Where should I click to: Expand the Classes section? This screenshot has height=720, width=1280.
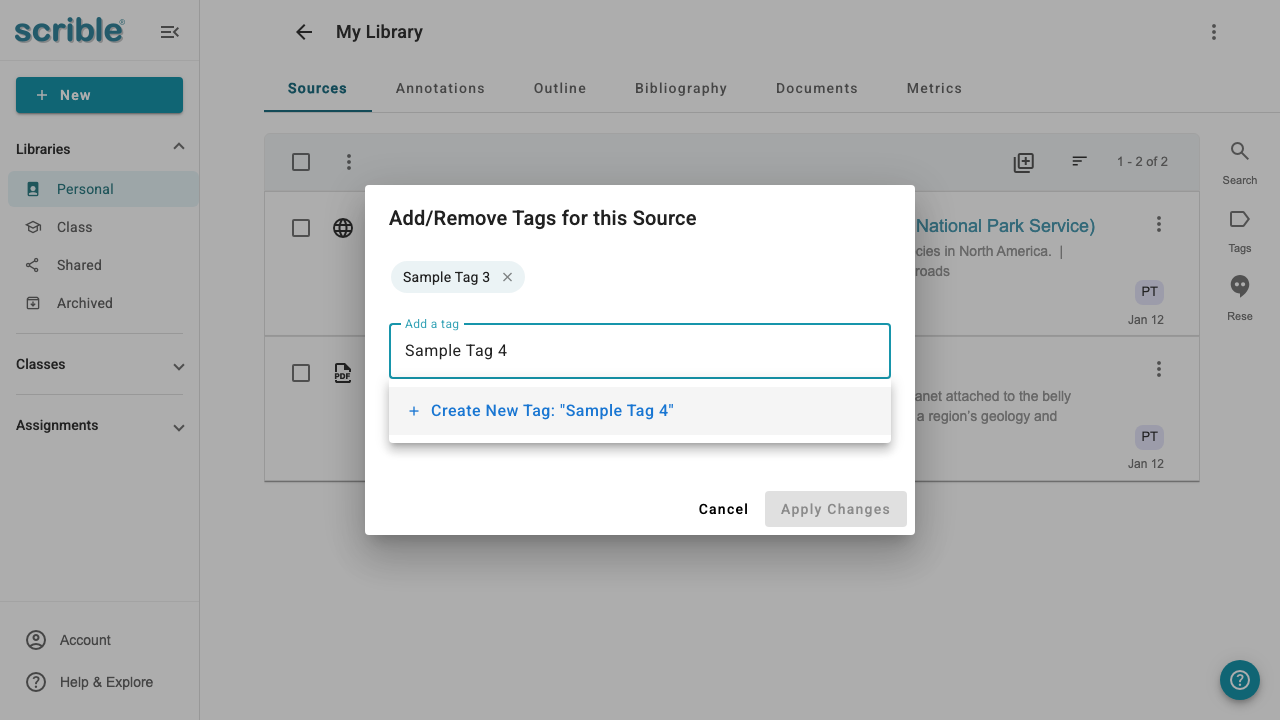(x=179, y=367)
